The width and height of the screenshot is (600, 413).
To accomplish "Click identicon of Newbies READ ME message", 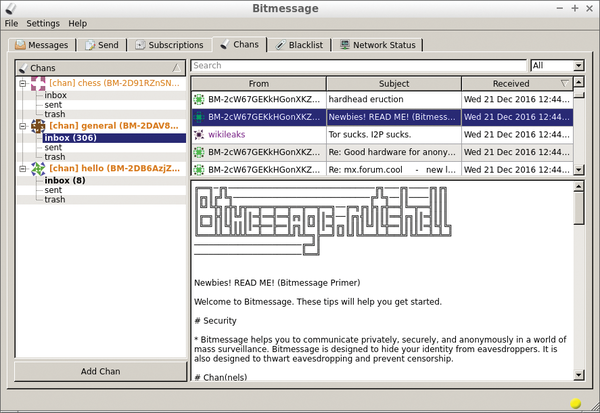I will [x=199, y=117].
